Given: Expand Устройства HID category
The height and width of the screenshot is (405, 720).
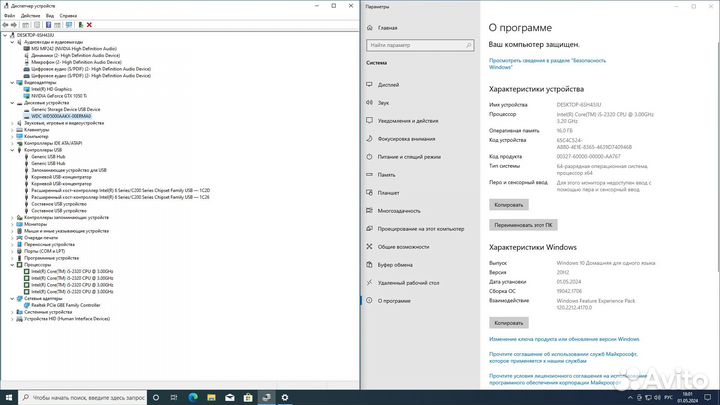Looking at the screenshot, I should point(12,319).
